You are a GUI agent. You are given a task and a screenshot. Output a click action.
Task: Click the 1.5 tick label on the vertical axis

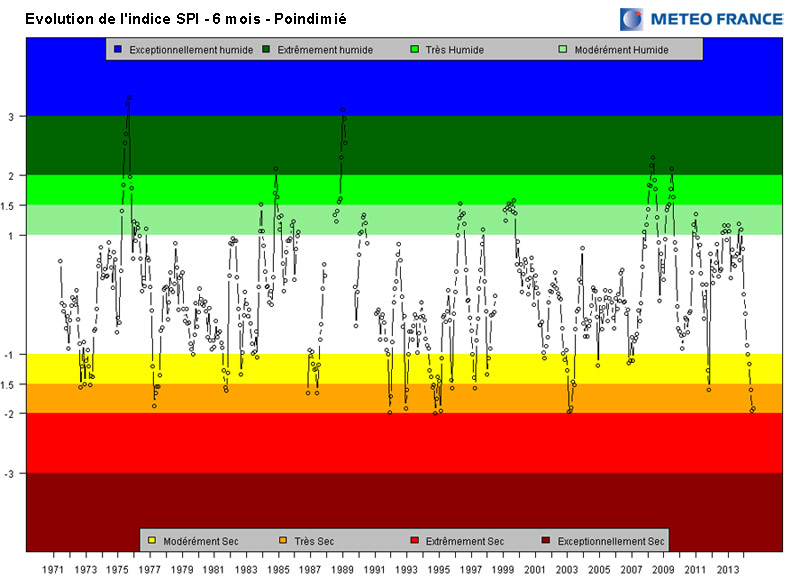(9, 206)
